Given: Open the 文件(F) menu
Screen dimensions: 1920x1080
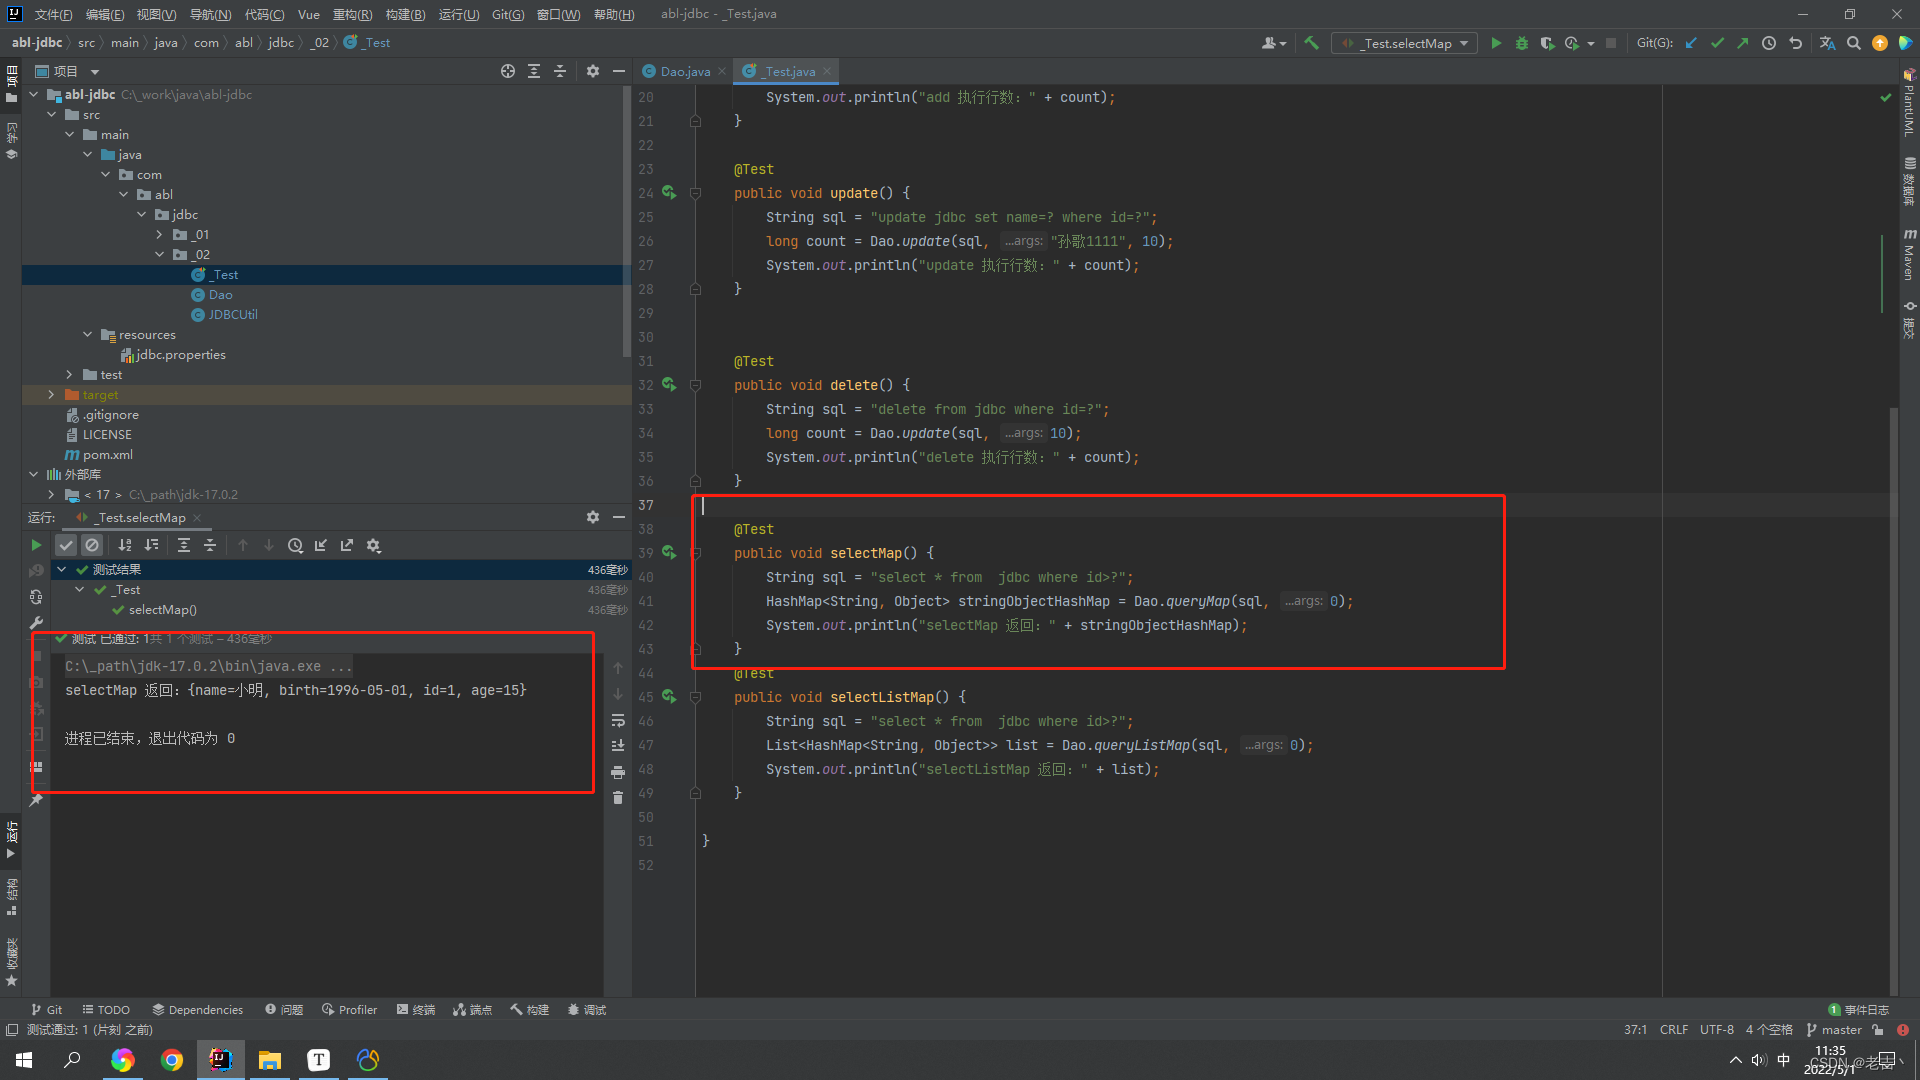Looking at the screenshot, I should pos(53,14).
